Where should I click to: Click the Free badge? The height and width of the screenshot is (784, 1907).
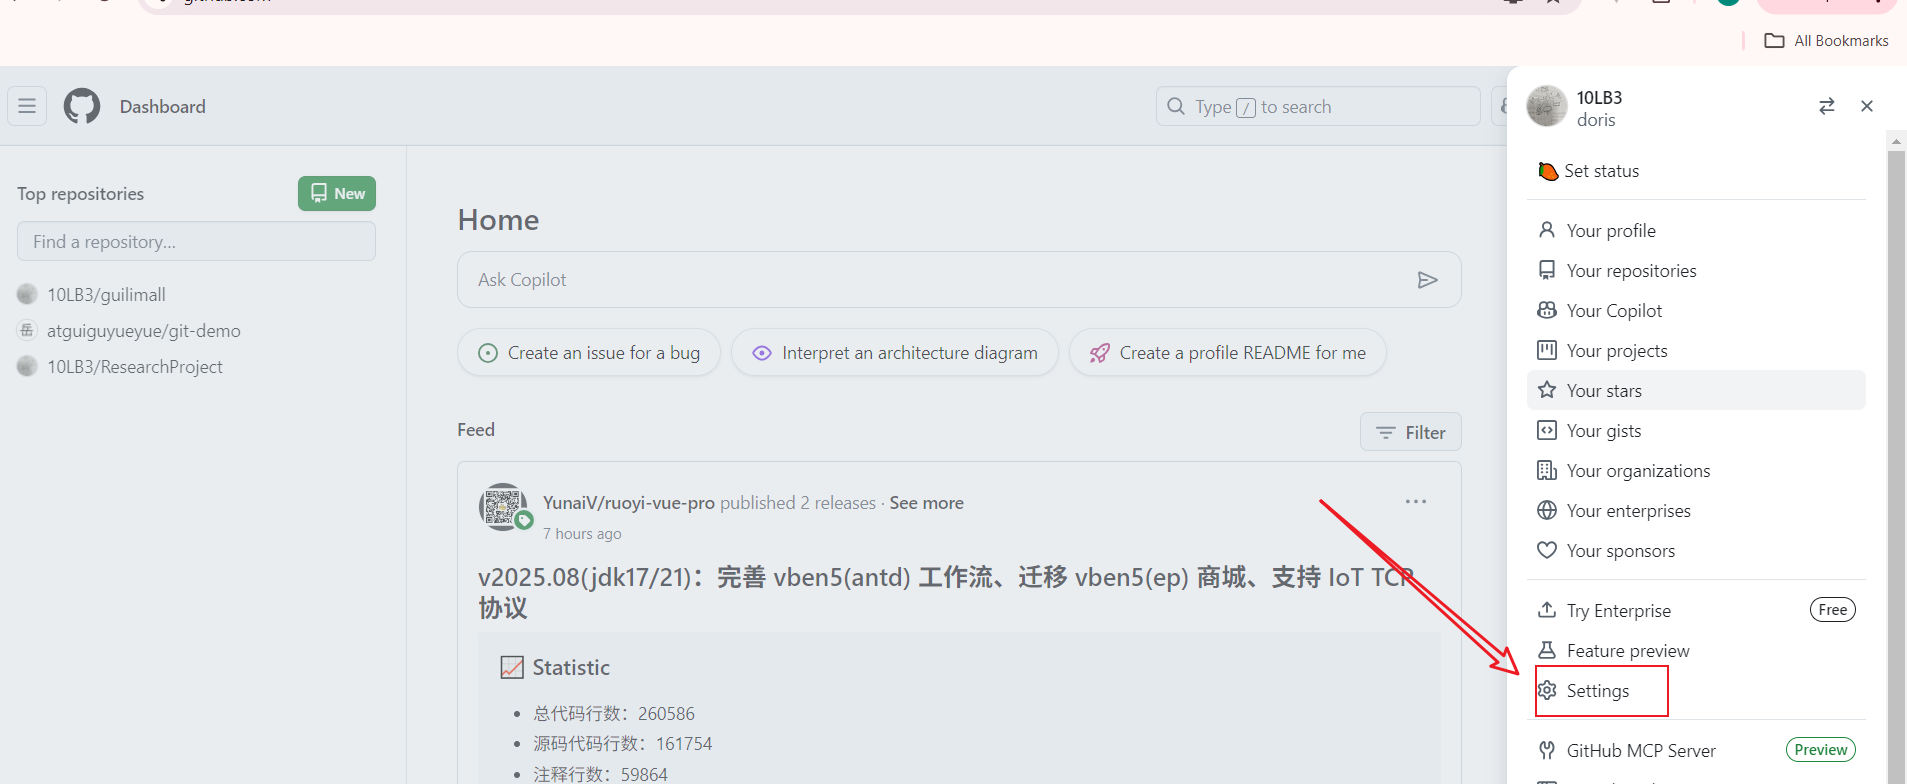tap(1833, 610)
